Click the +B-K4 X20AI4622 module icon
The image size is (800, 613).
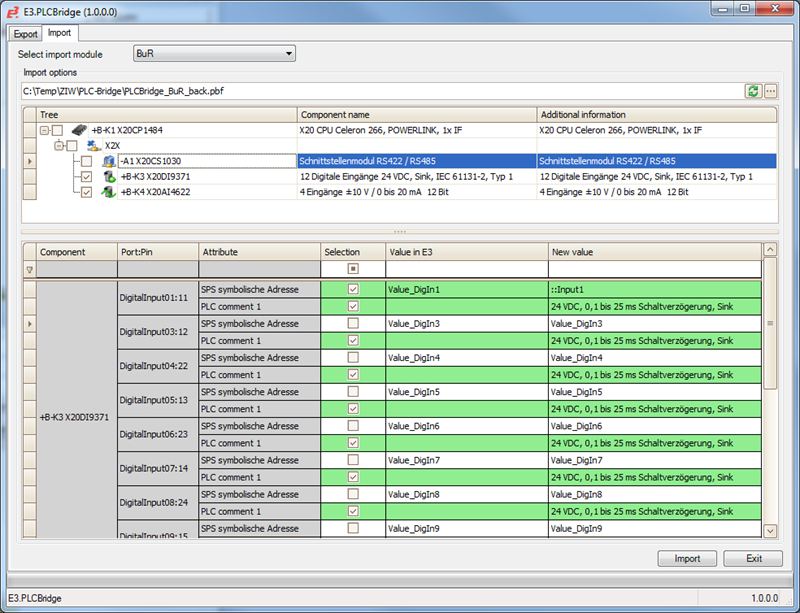(108, 192)
